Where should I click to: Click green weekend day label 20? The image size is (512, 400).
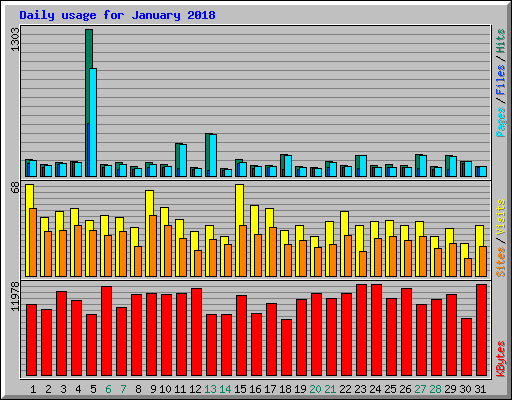tap(315, 389)
